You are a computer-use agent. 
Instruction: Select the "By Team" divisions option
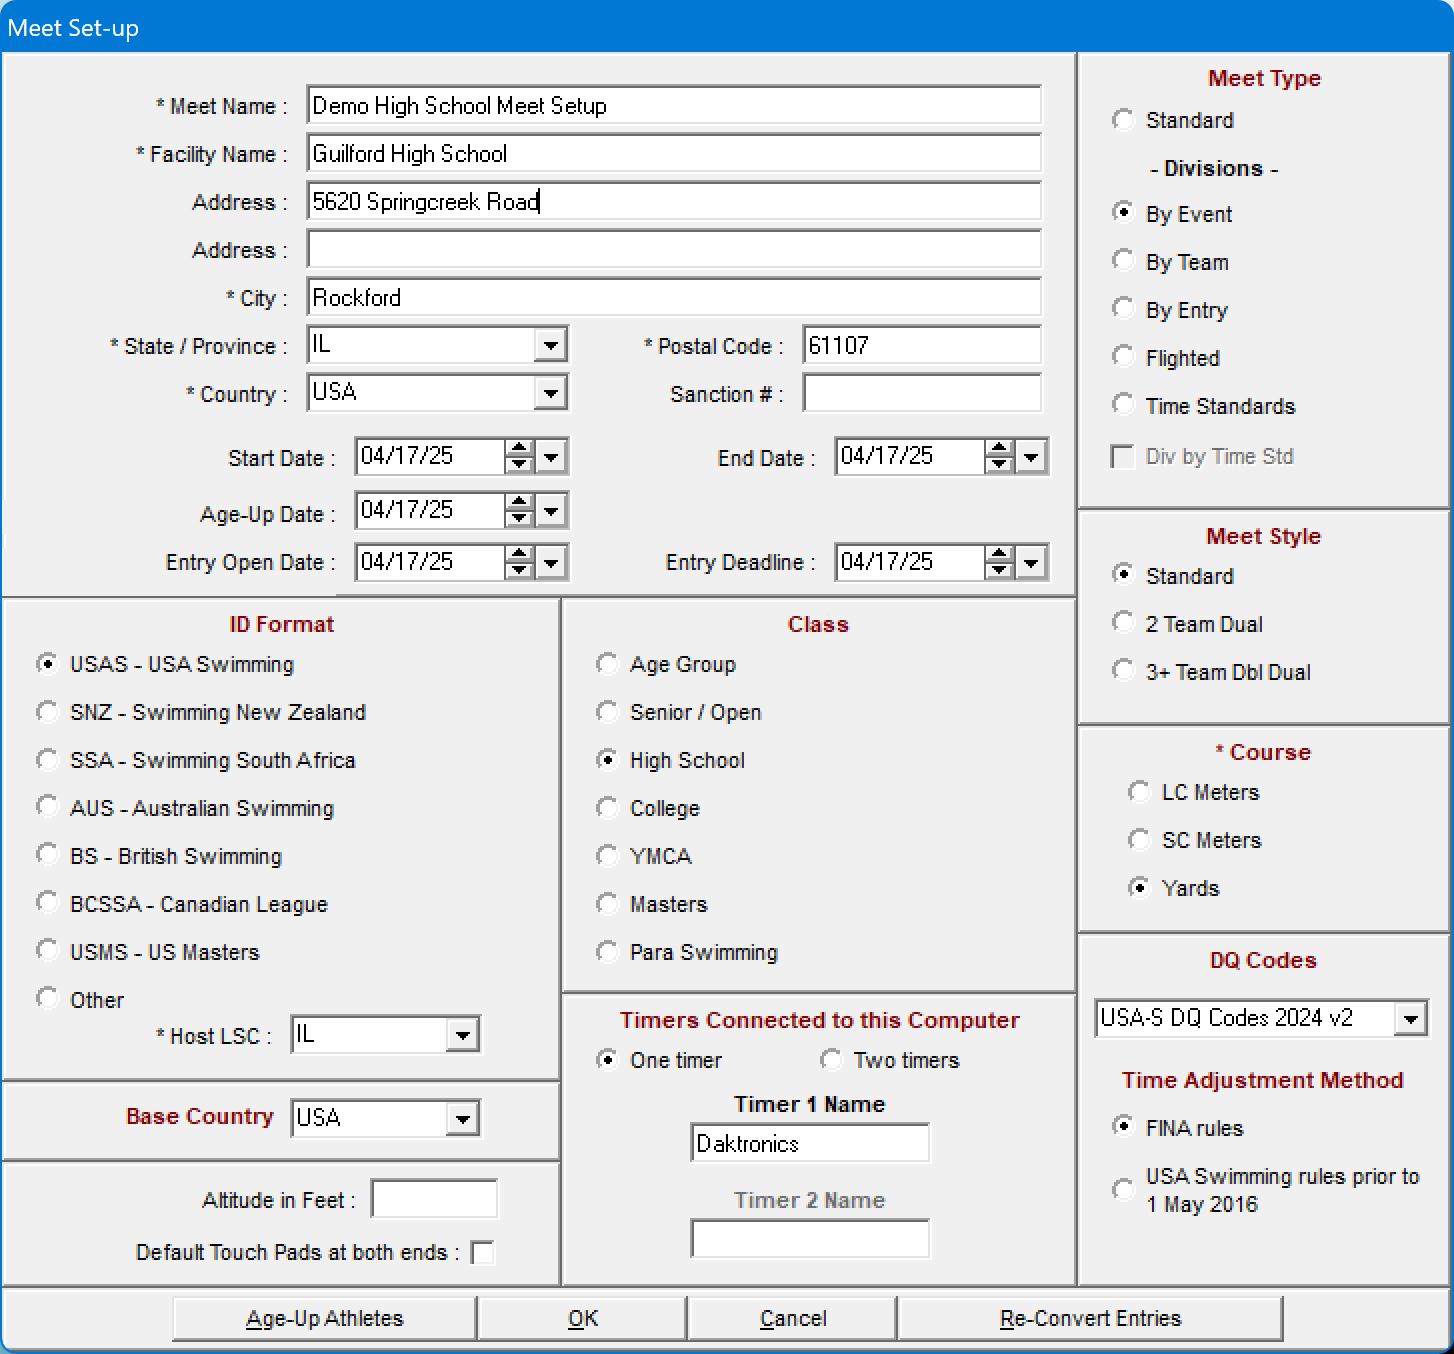(1123, 260)
